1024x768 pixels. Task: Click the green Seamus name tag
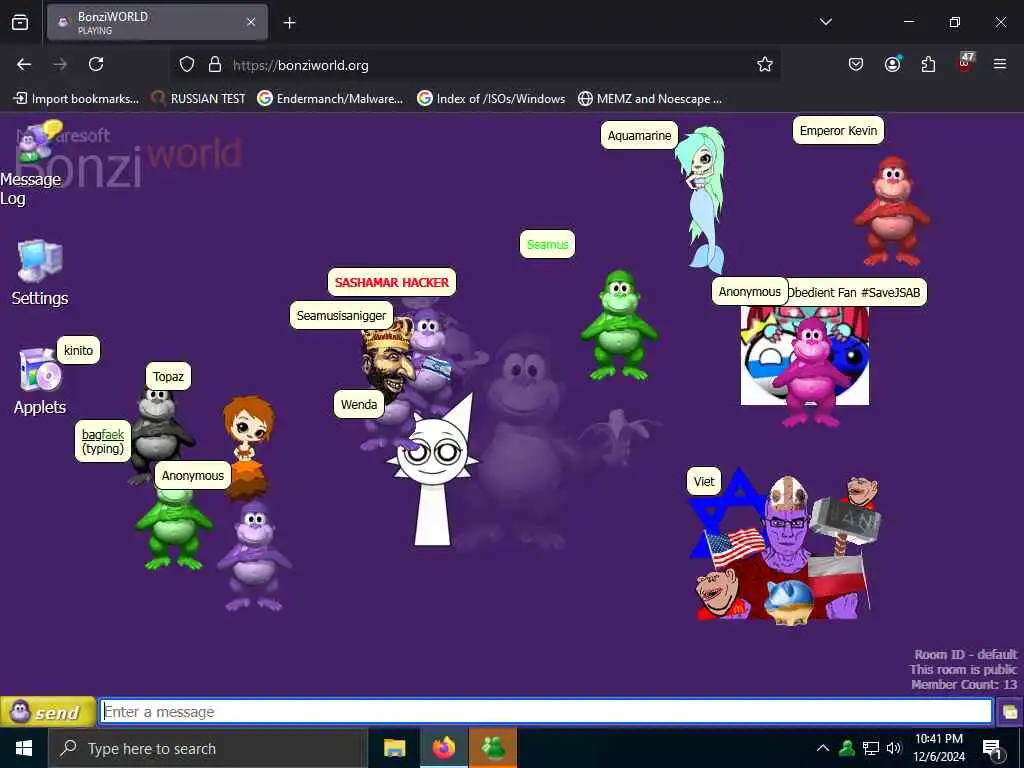coord(547,244)
